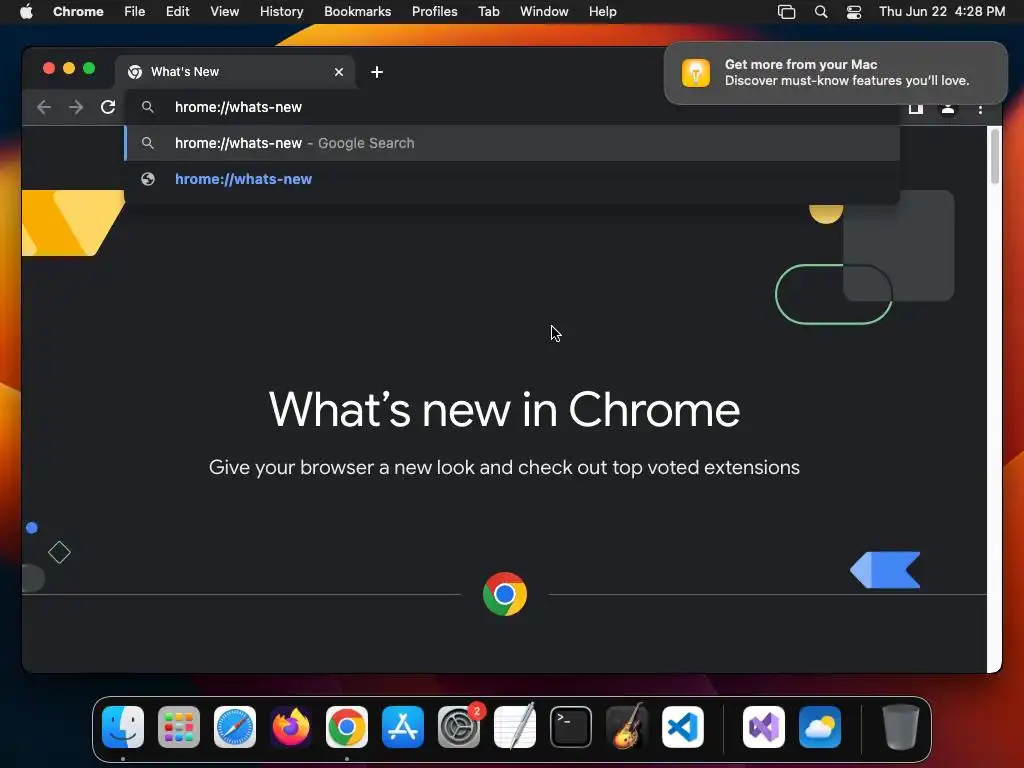Close the What's New tab
The width and height of the screenshot is (1024, 768).
339,72
